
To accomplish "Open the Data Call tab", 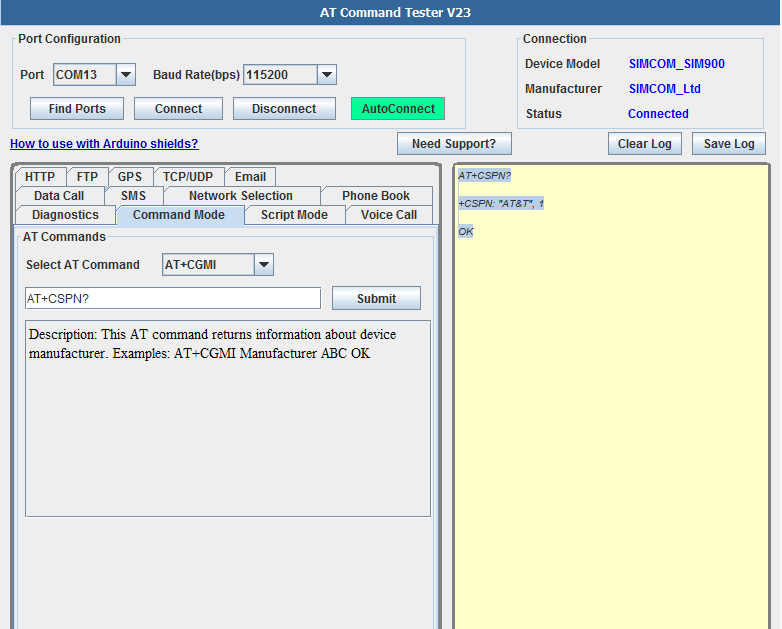I will pos(59,196).
